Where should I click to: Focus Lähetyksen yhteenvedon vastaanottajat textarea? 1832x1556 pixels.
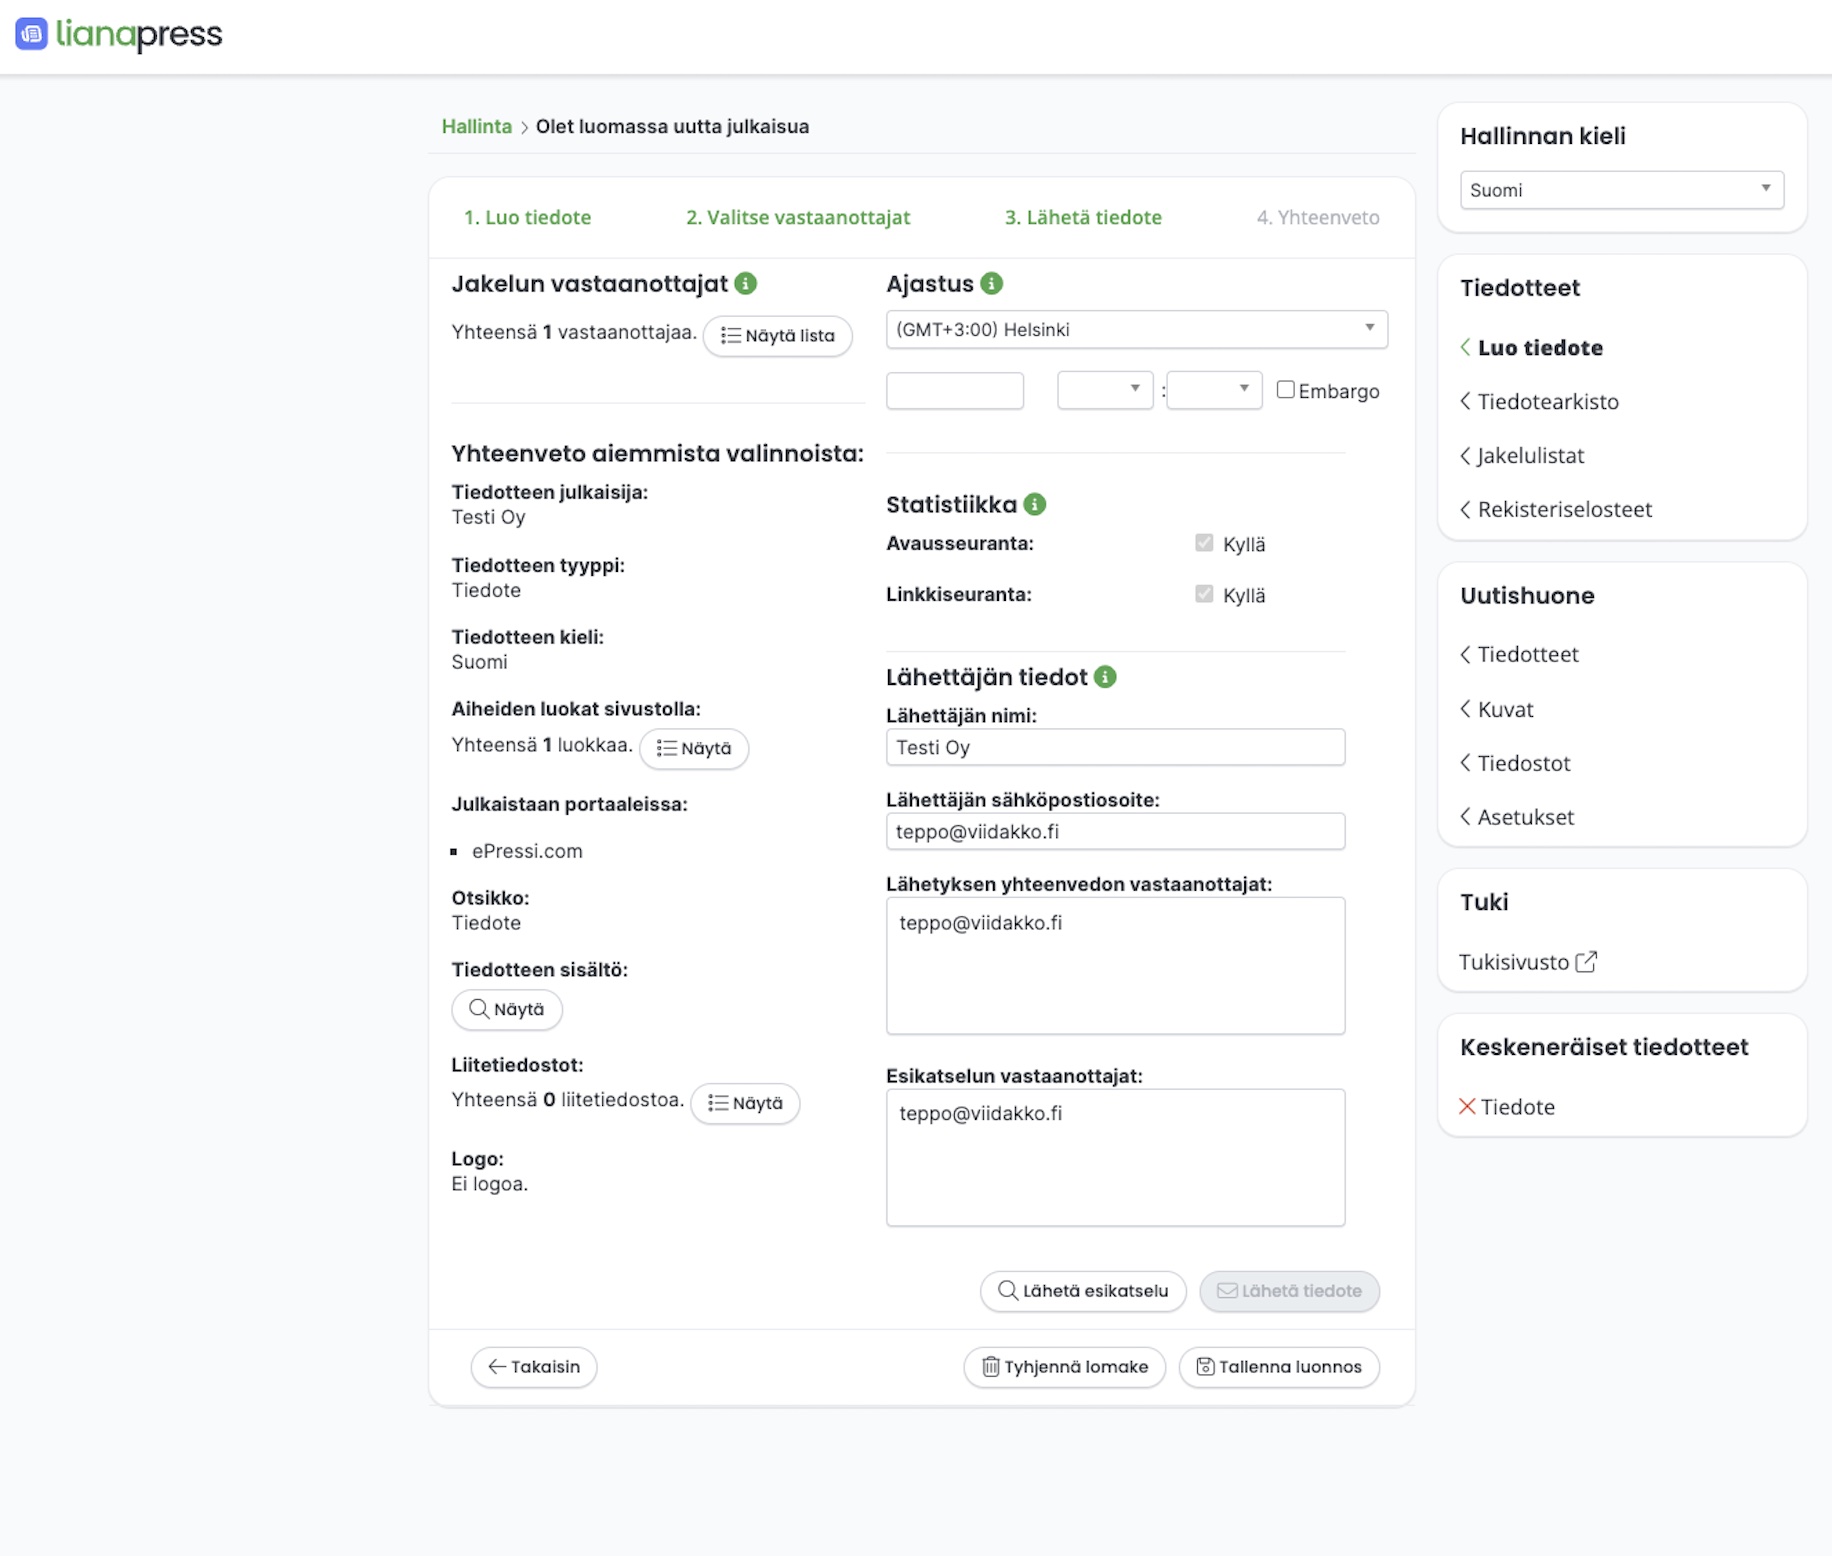click(1116, 966)
